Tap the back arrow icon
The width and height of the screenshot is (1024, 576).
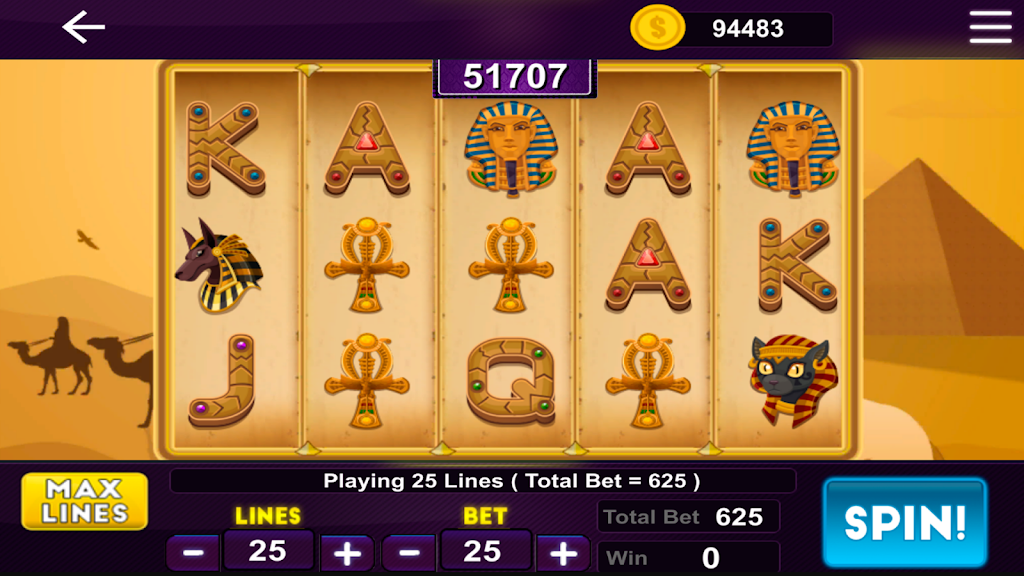84,27
